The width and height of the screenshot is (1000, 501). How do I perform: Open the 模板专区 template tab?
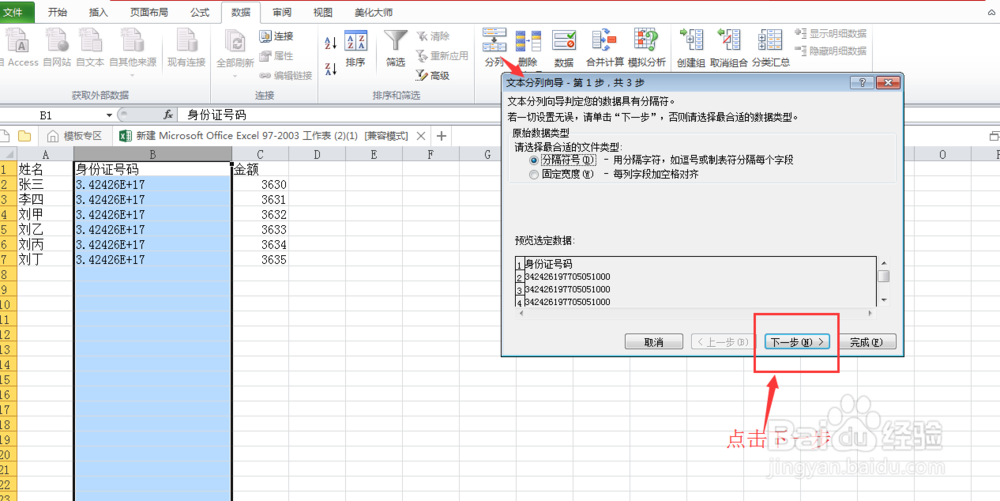[x=77, y=136]
